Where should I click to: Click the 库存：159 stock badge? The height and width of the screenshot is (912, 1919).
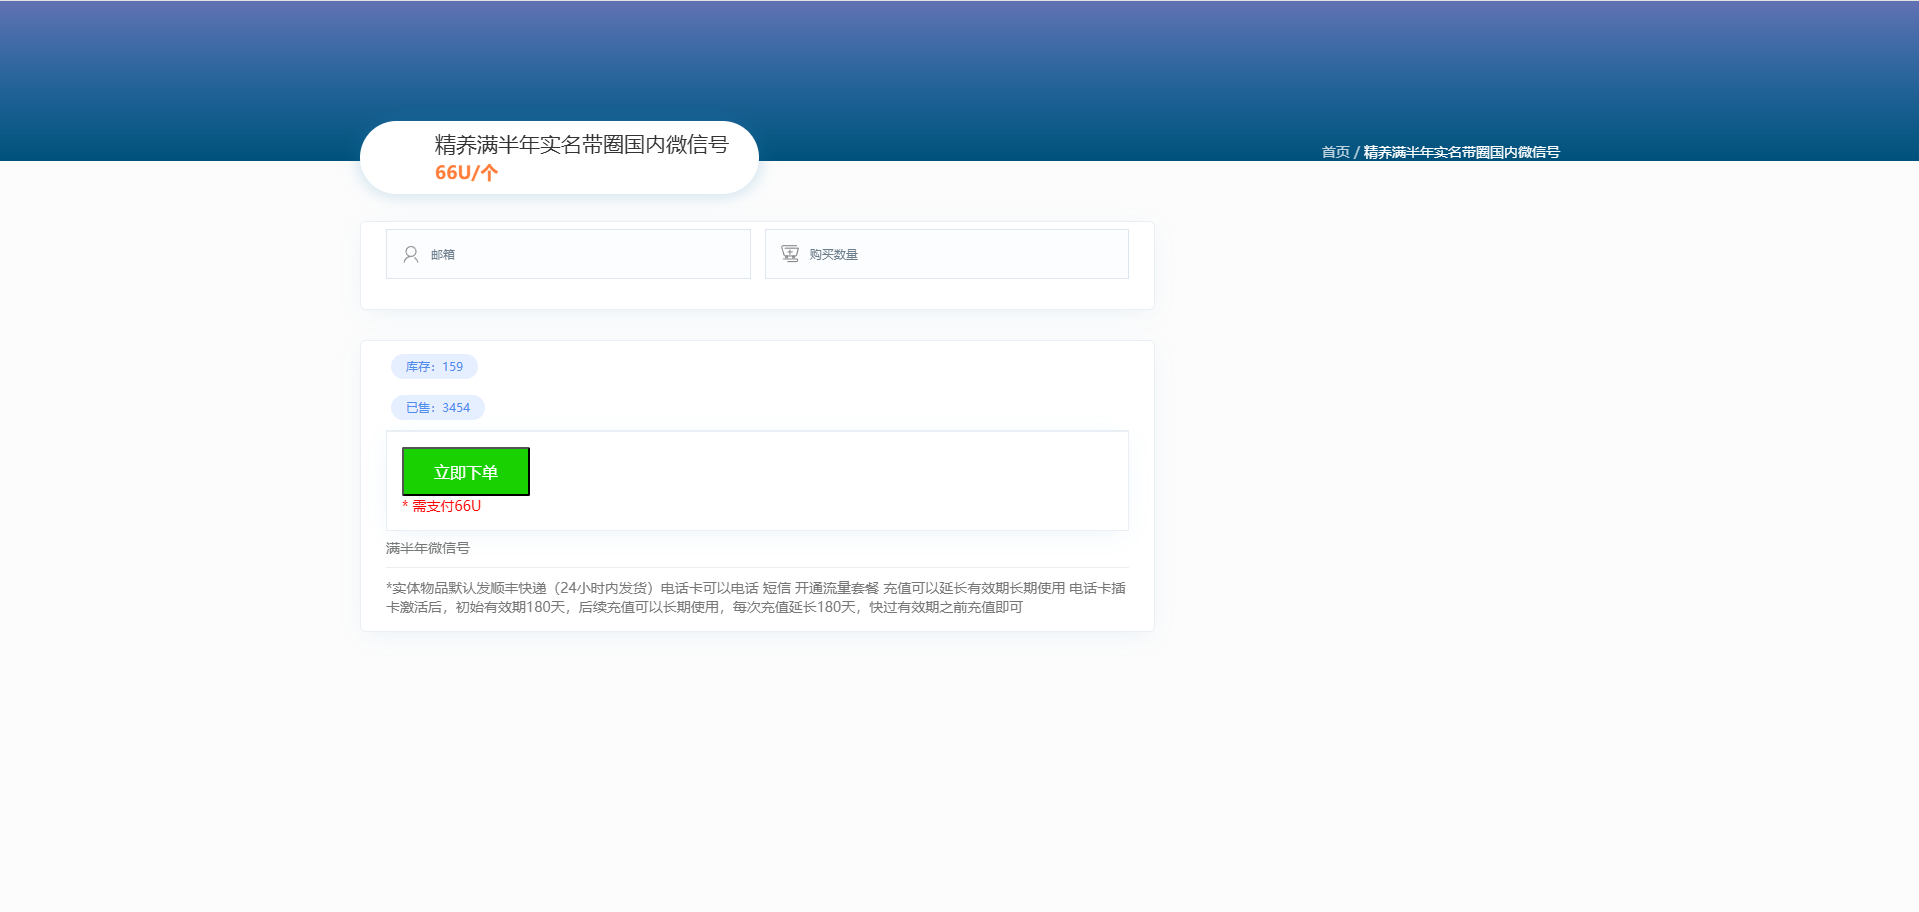pos(434,367)
